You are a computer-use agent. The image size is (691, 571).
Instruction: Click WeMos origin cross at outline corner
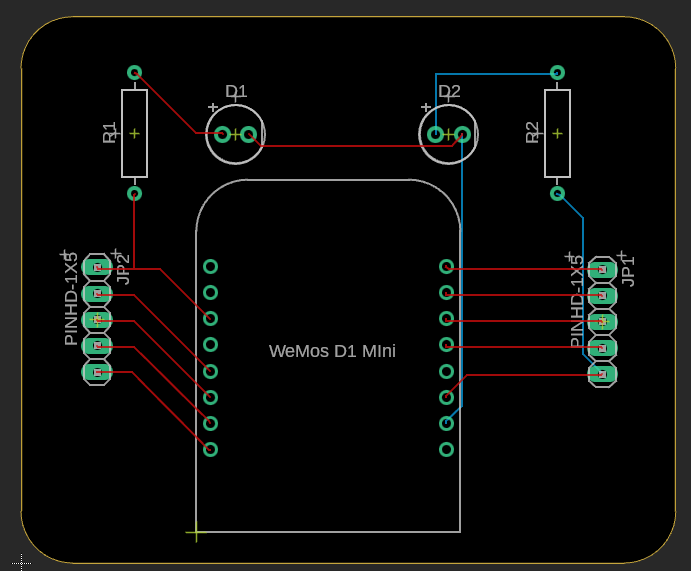tap(196, 533)
